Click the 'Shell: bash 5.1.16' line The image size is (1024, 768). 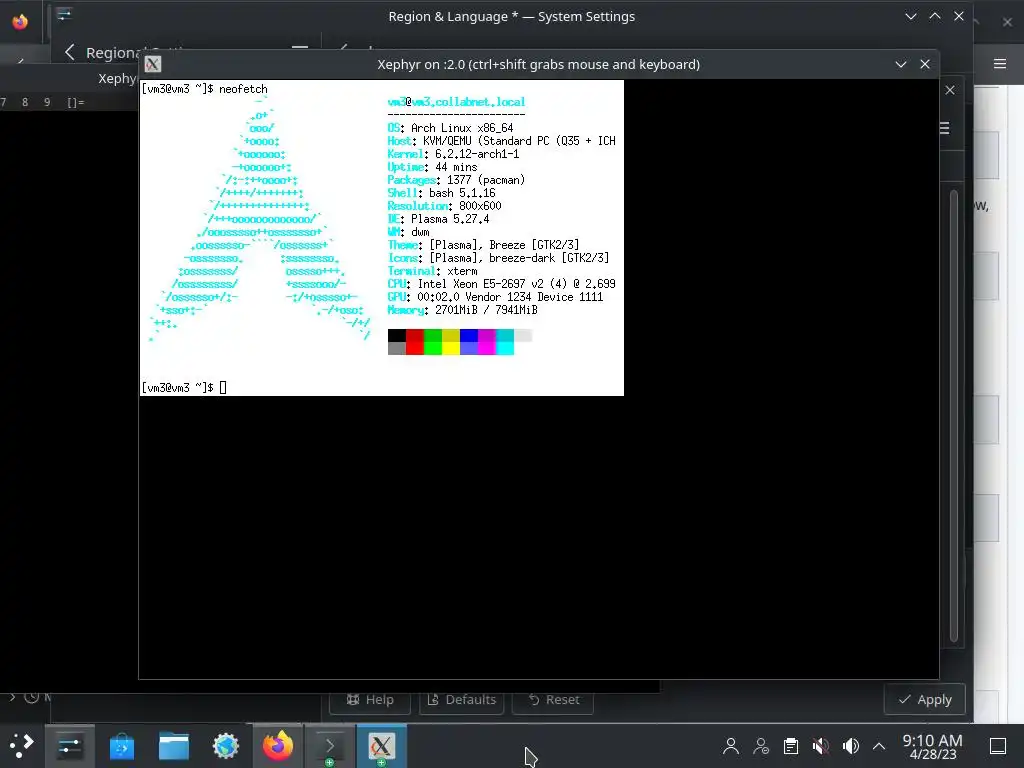click(441, 193)
